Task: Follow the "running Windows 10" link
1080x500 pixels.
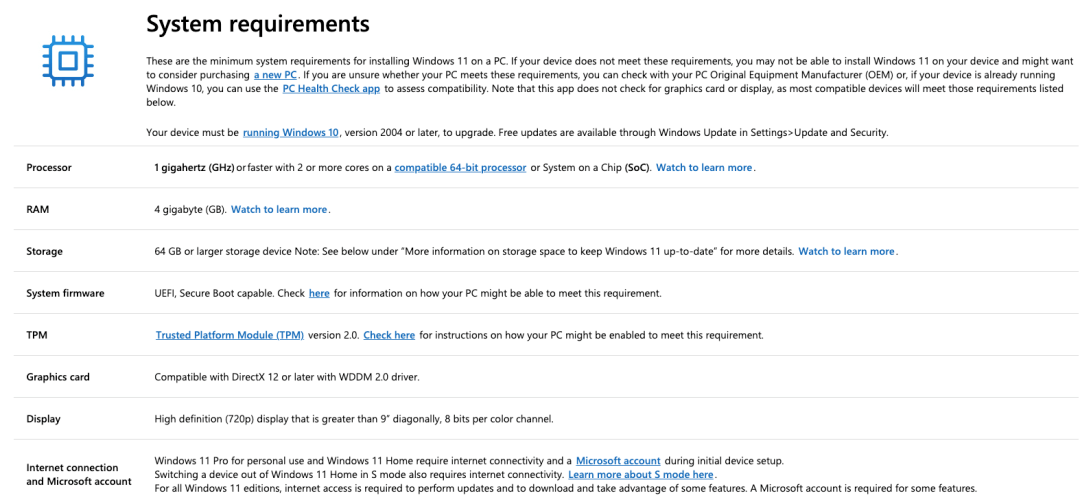Action: point(291,133)
